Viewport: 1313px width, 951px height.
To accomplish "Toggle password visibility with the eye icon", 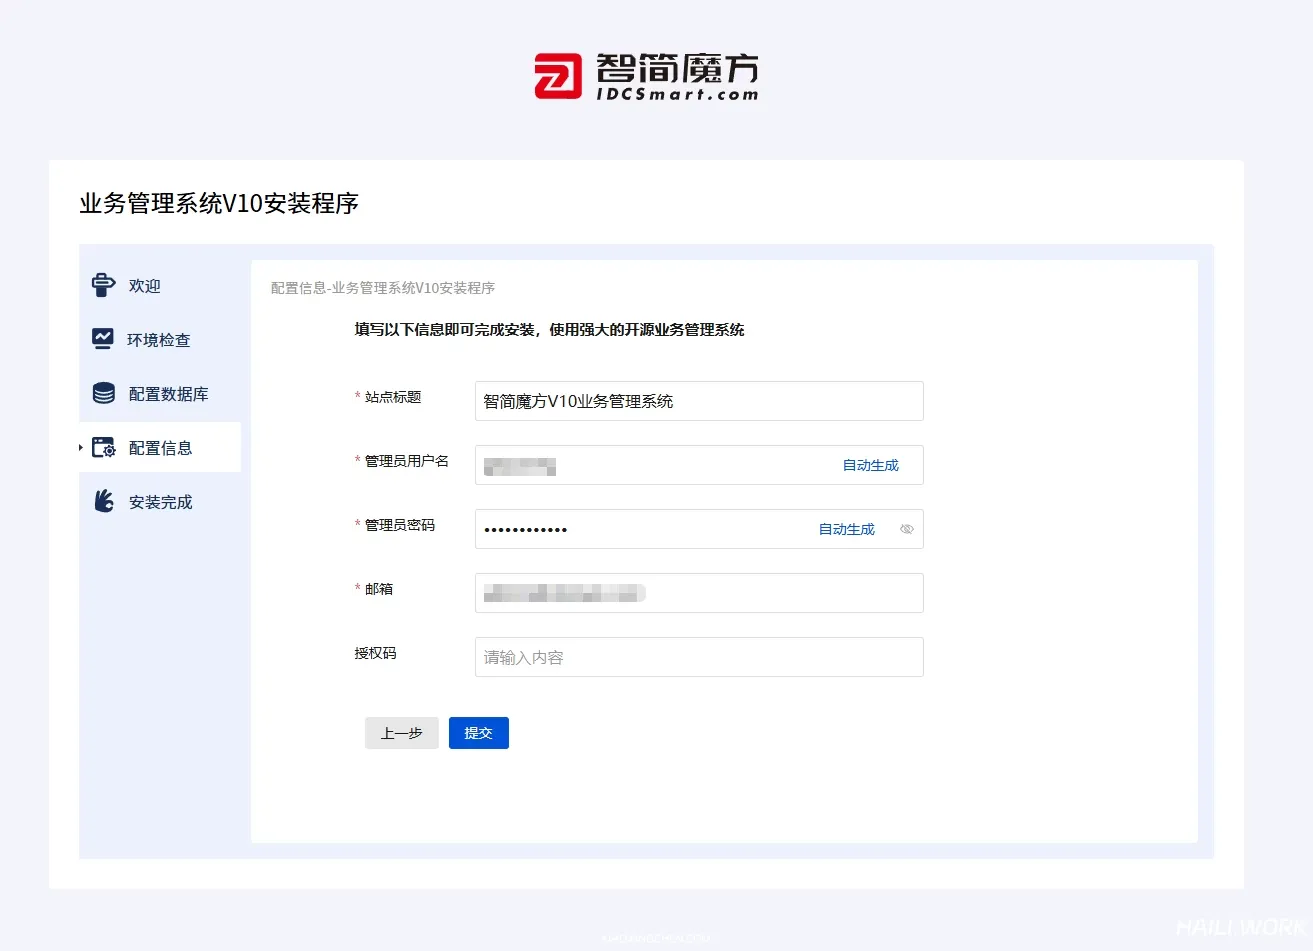I will 906,529.
